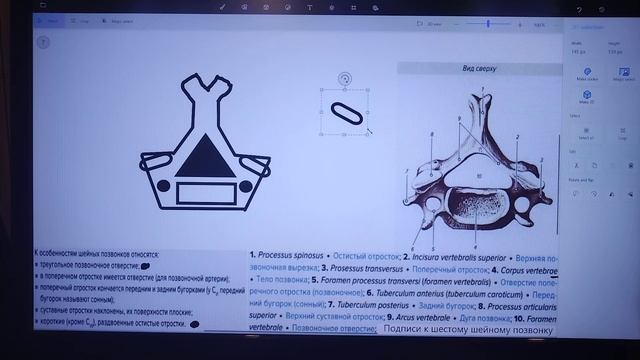
Task: Click the text "Подписи к шестому шейному позвонку"
Action: [x=468, y=329]
